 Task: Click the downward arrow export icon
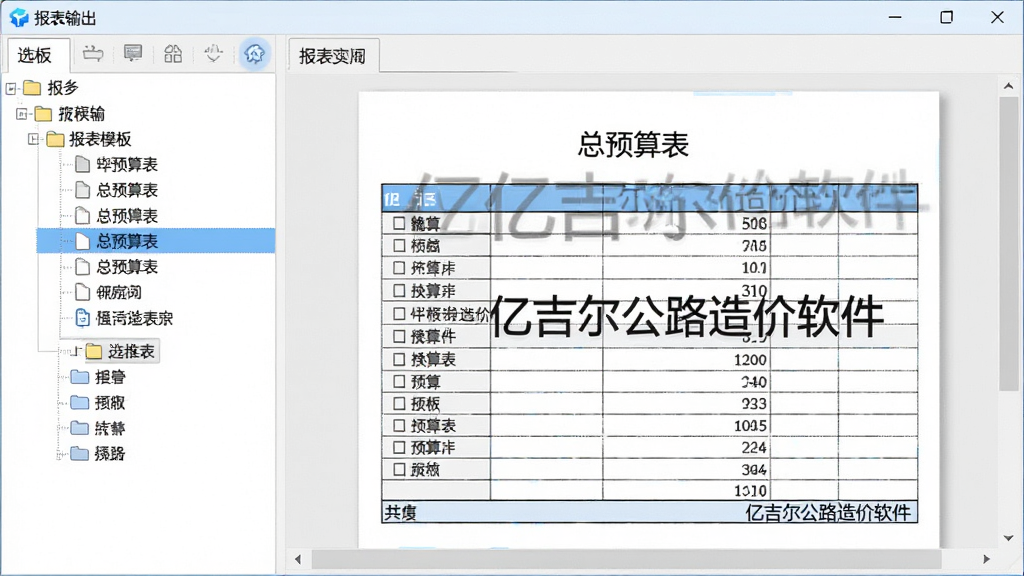[214, 54]
